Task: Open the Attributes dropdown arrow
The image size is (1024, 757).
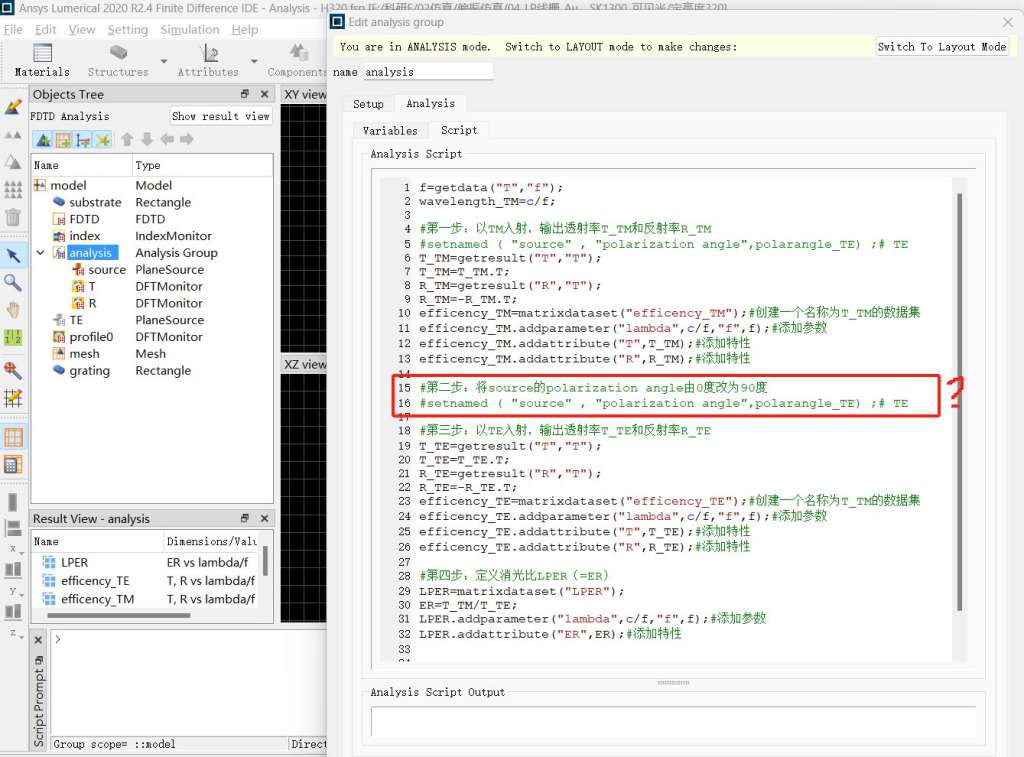Action: tap(252, 61)
